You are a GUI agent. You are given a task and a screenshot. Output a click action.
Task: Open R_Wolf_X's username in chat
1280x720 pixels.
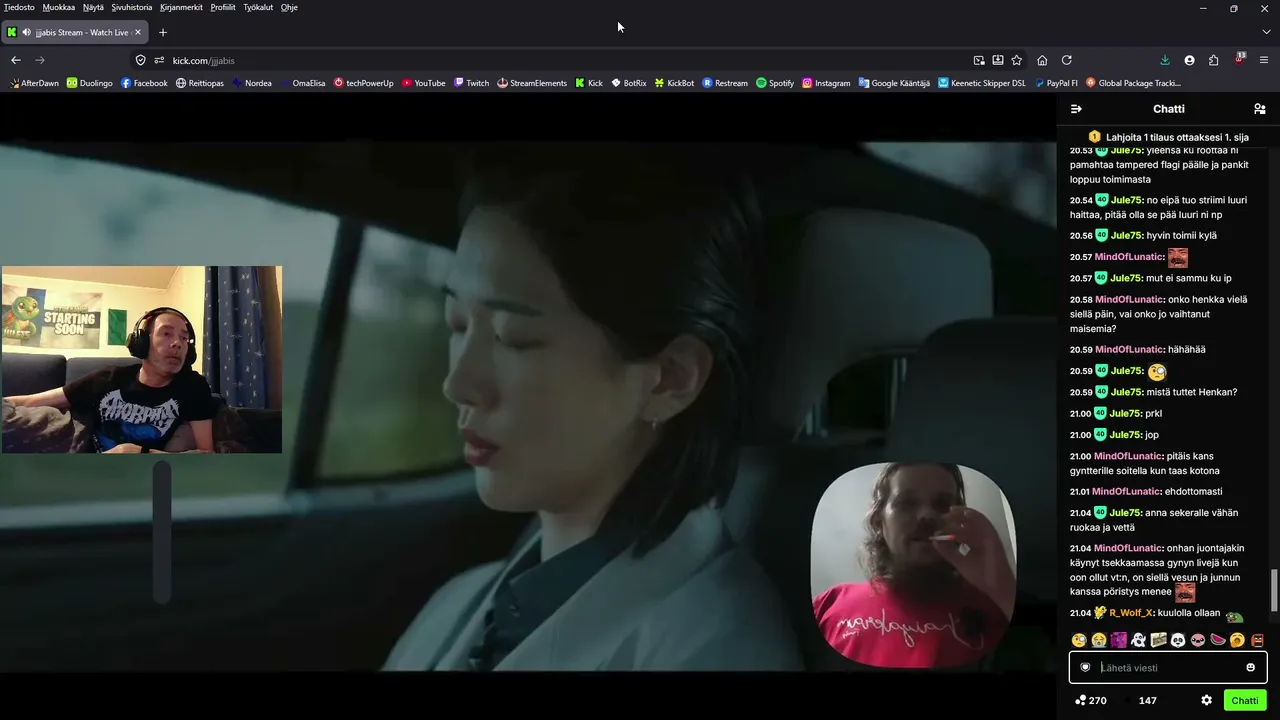point(1131,613)
